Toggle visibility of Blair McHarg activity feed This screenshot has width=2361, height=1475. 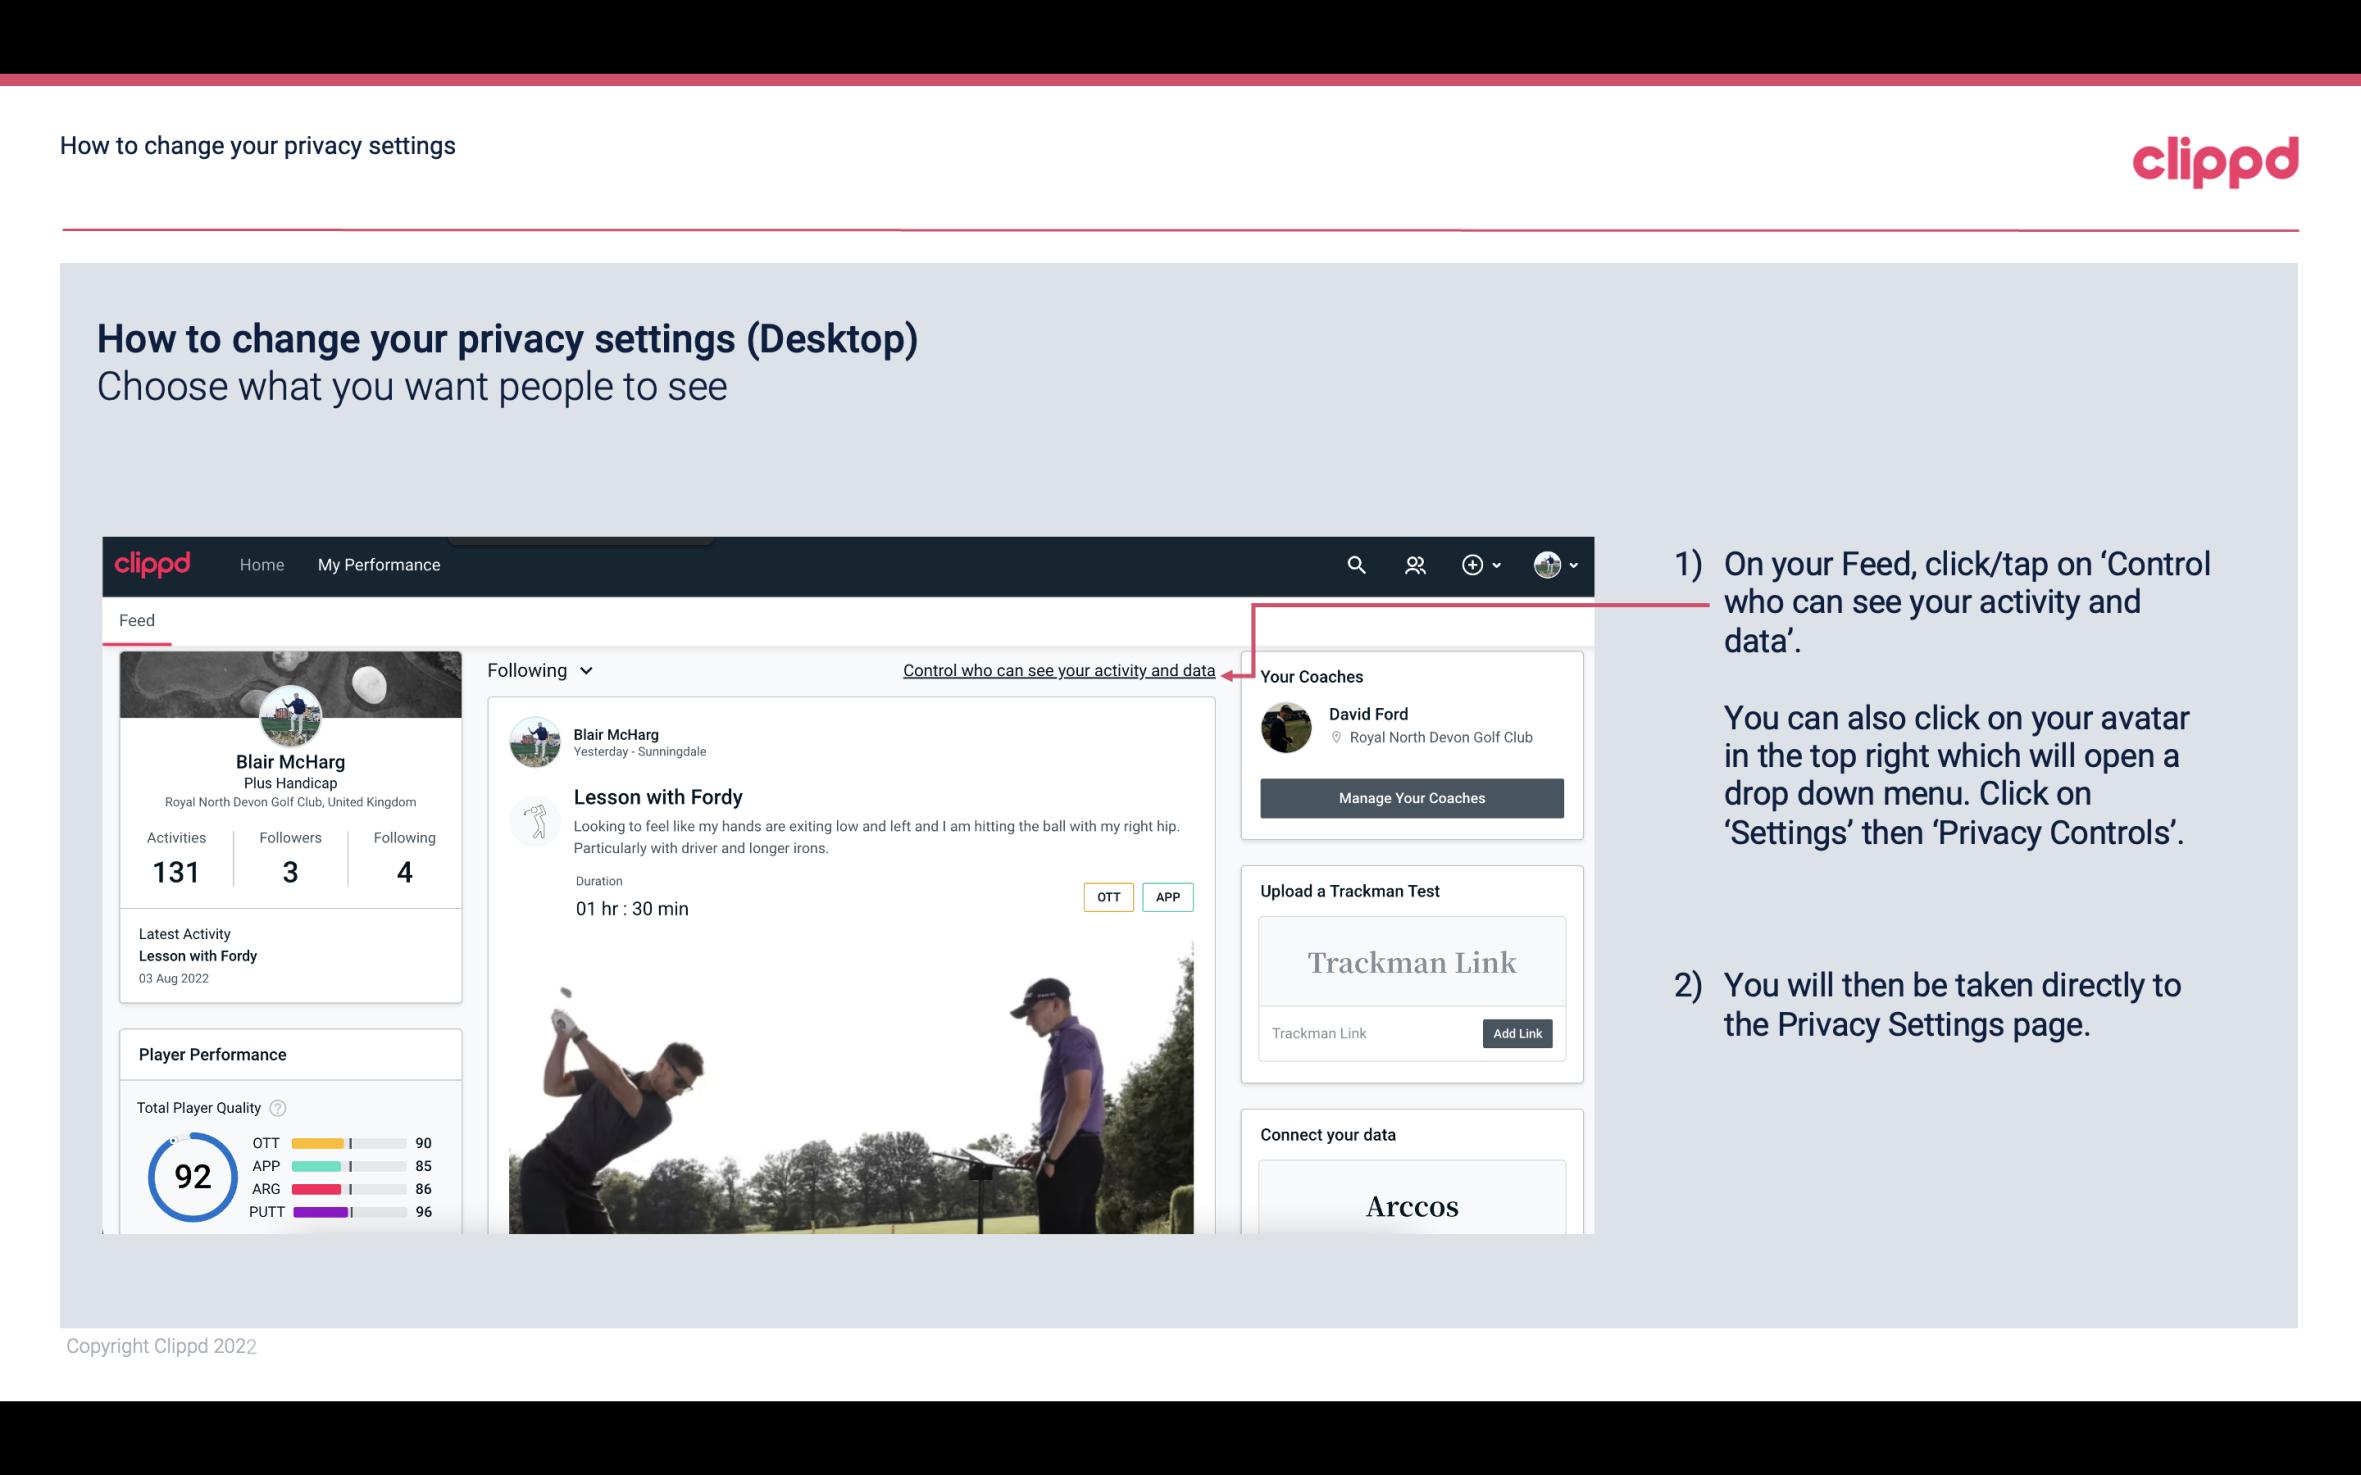click(538, 670)
